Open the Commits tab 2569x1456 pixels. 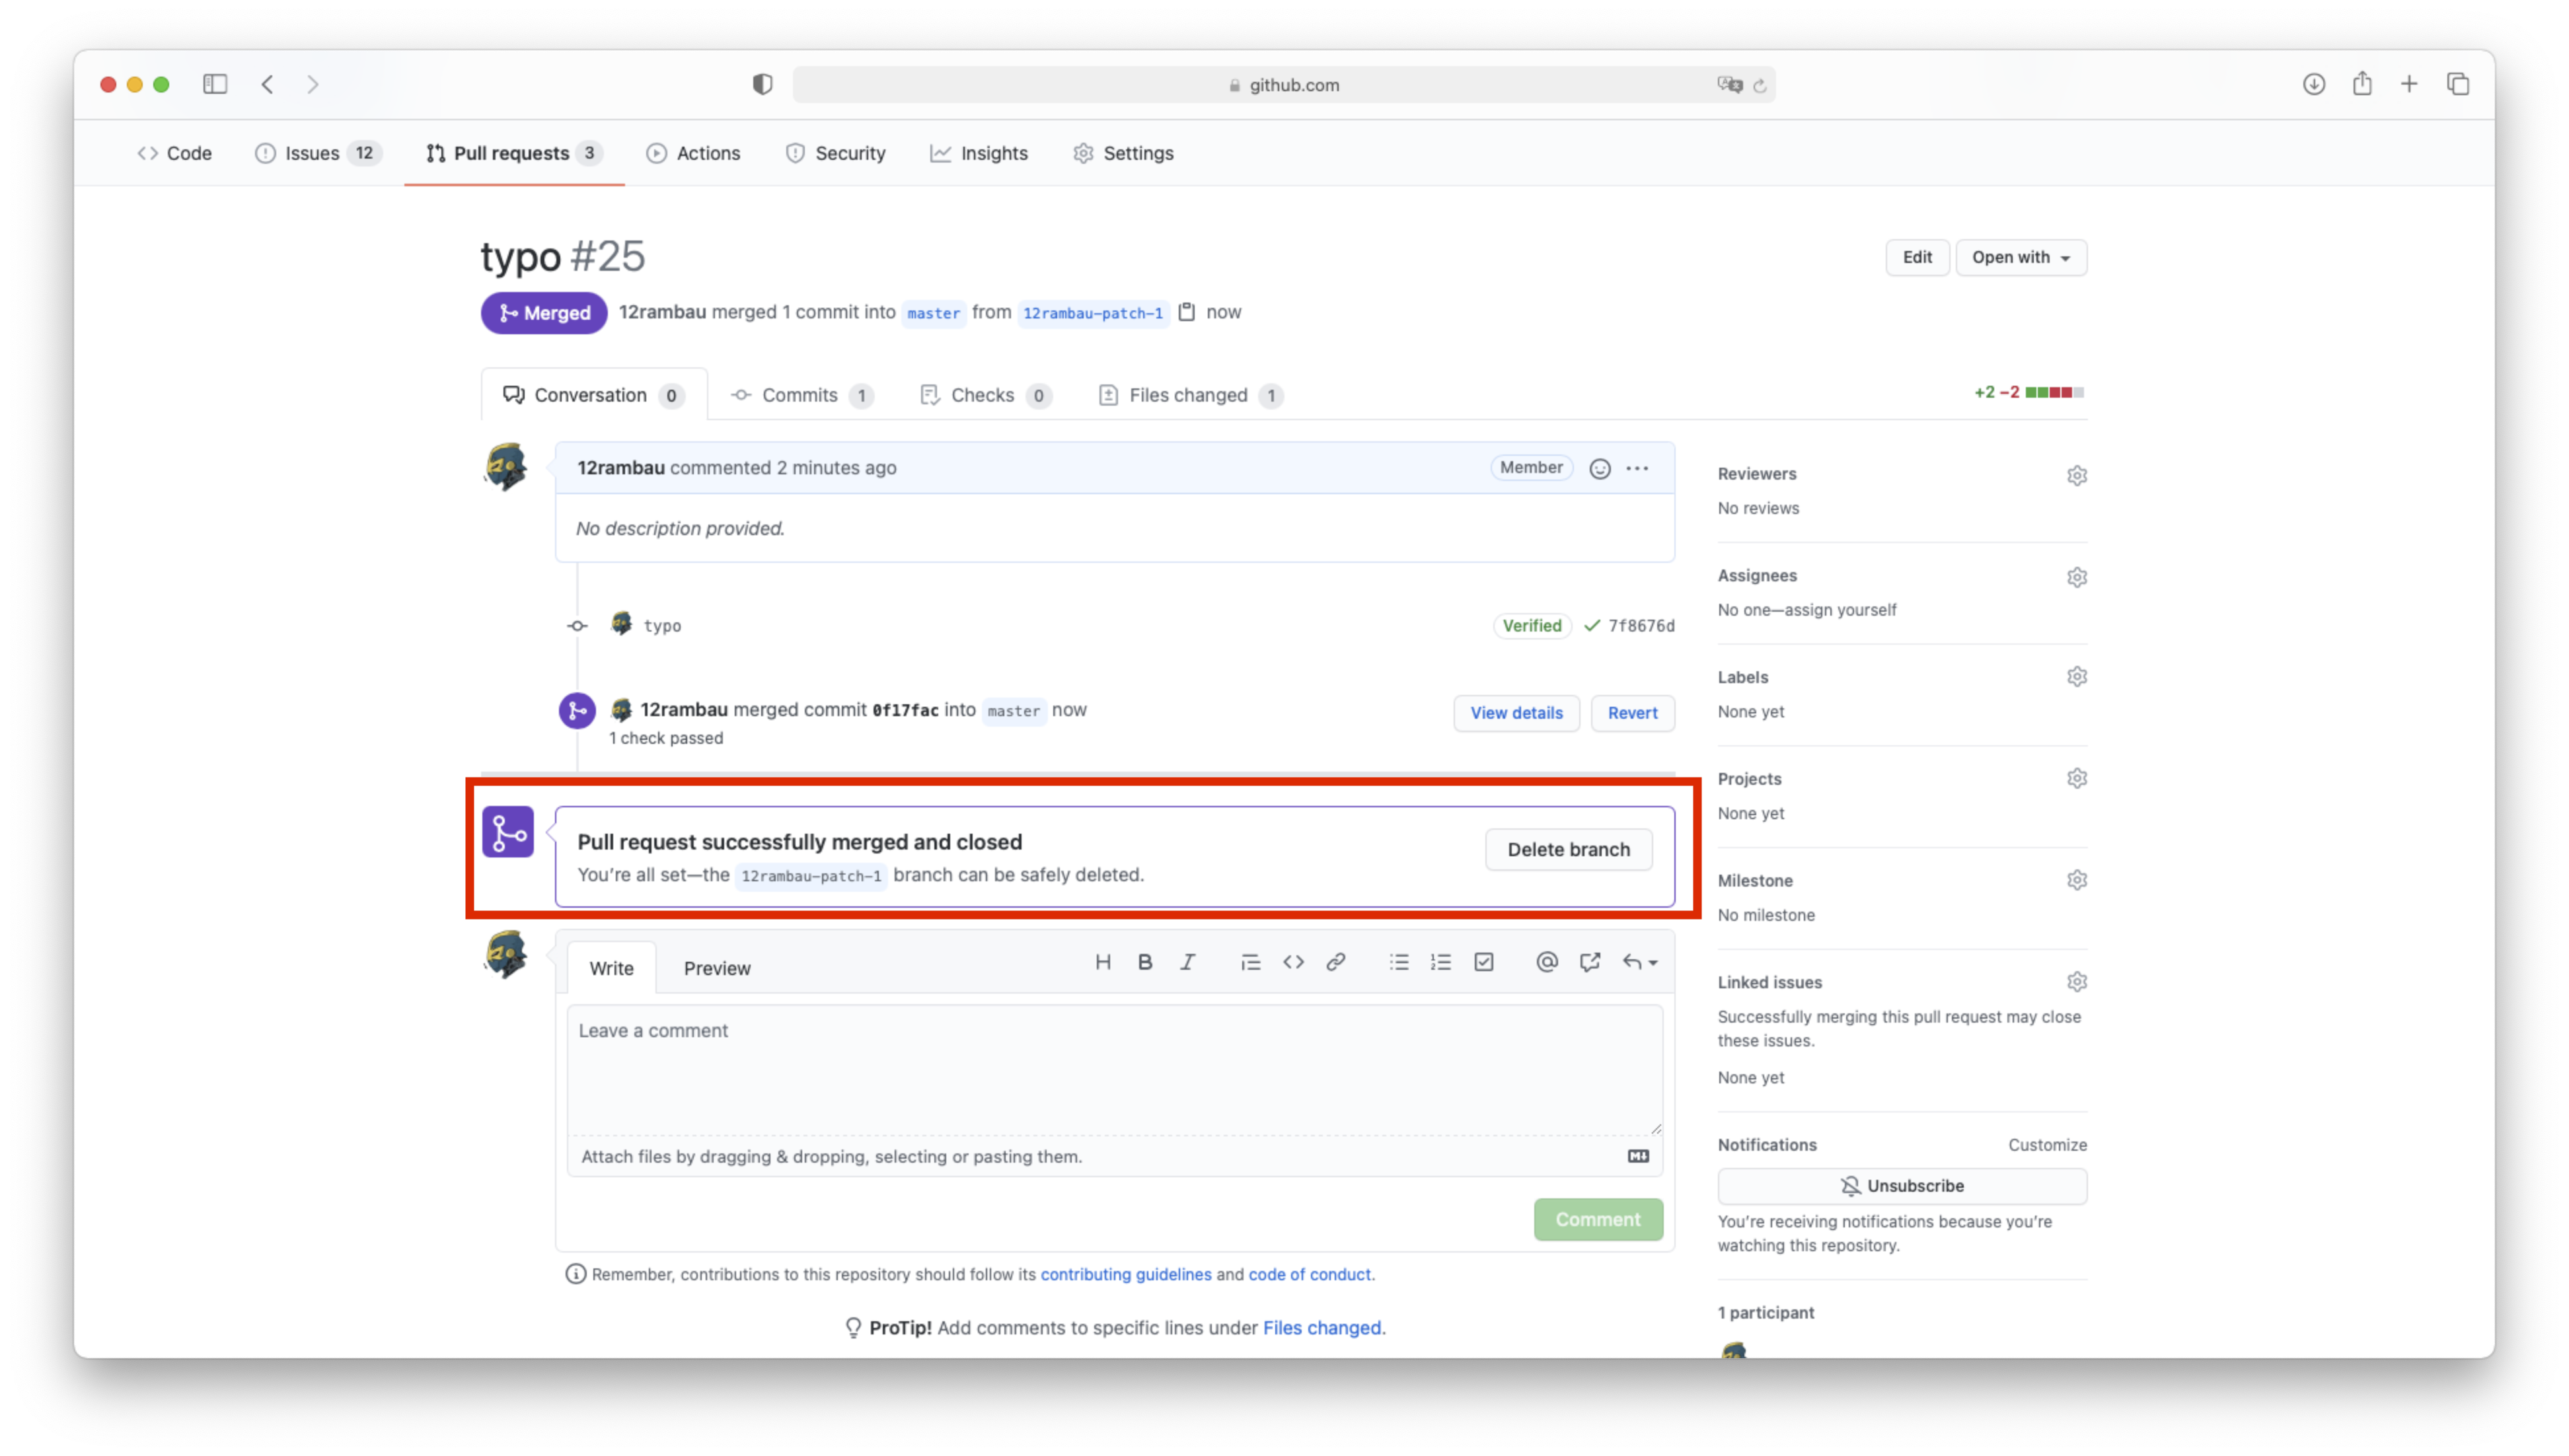[x=799, y=395]
